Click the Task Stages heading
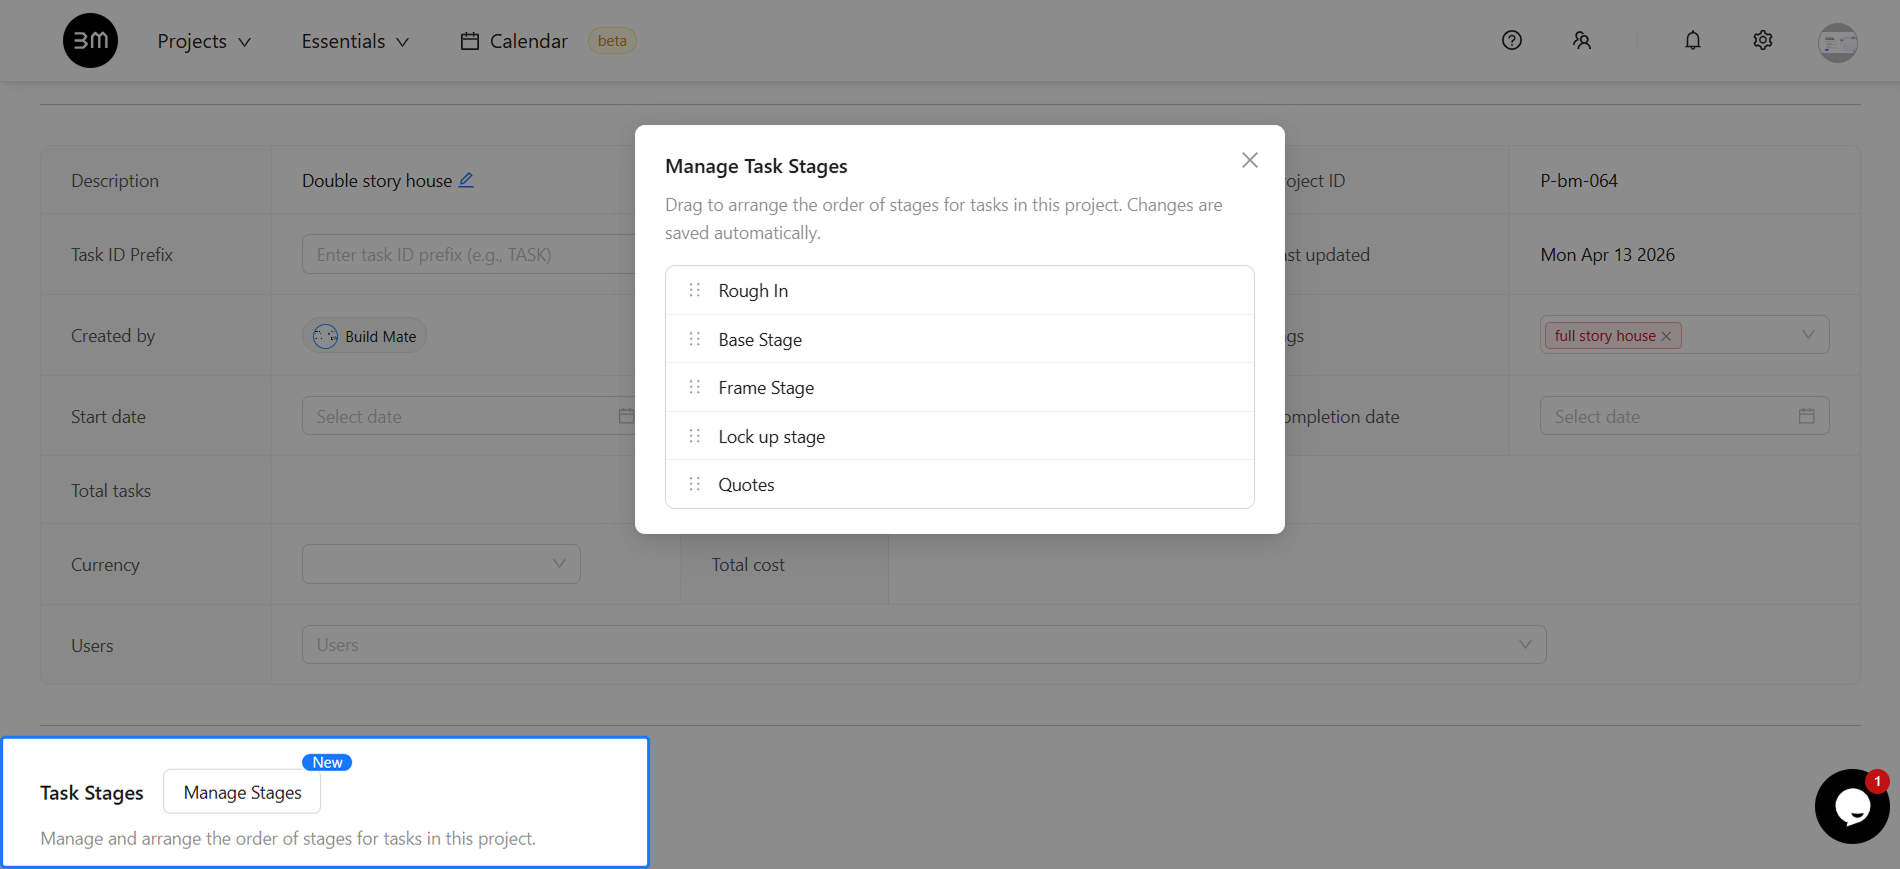Screen dimensions: 1900x869 [92, 793]
